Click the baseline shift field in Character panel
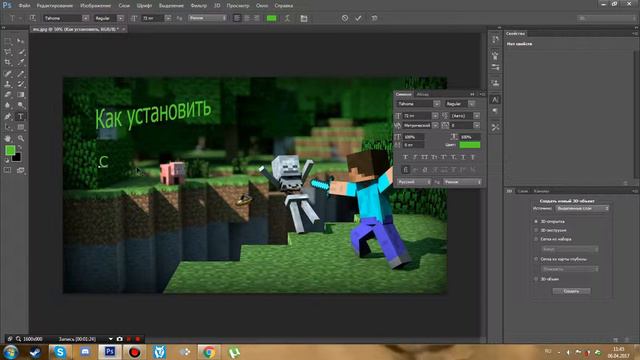Image resolution: width=640 pixels, height=360 pixels. [x=413, y=145]
